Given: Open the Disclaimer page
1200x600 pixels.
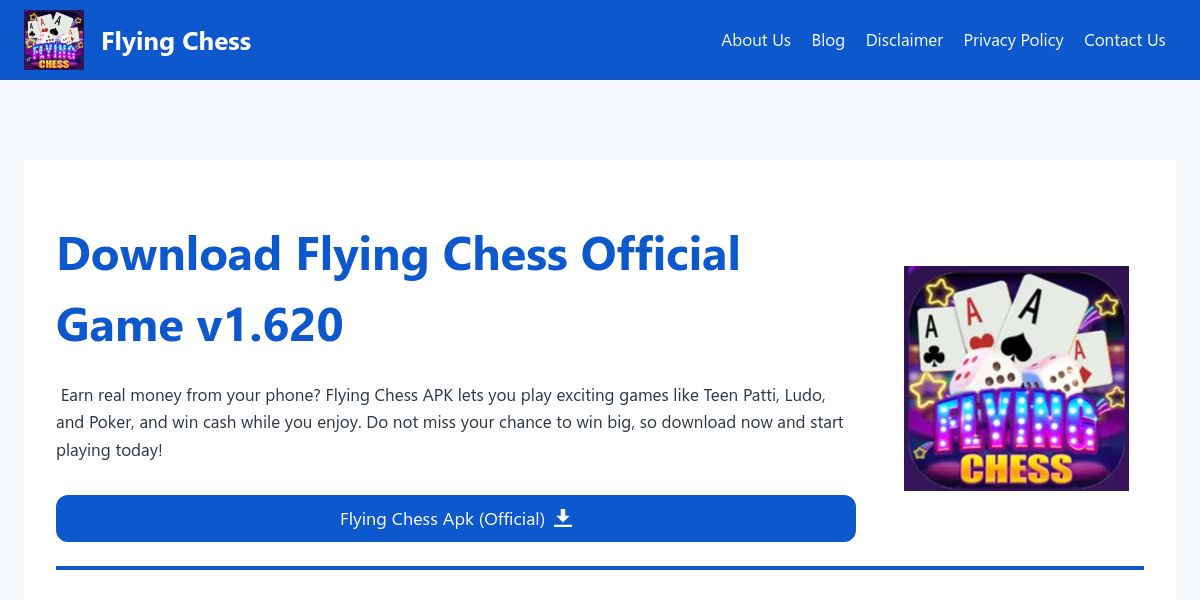Looking at the screenshot, I should (904, 40).
